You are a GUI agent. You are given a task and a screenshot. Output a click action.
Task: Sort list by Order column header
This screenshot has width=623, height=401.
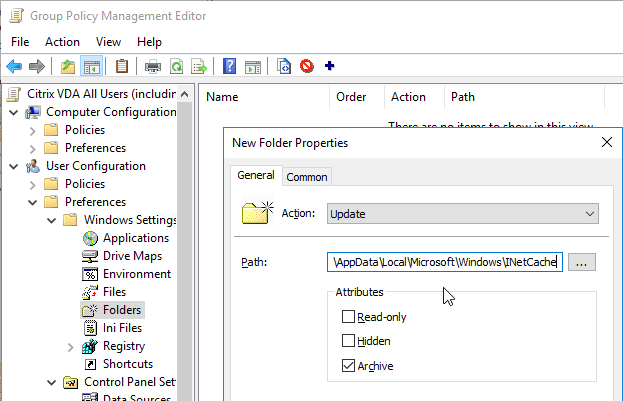coord(357,97)
